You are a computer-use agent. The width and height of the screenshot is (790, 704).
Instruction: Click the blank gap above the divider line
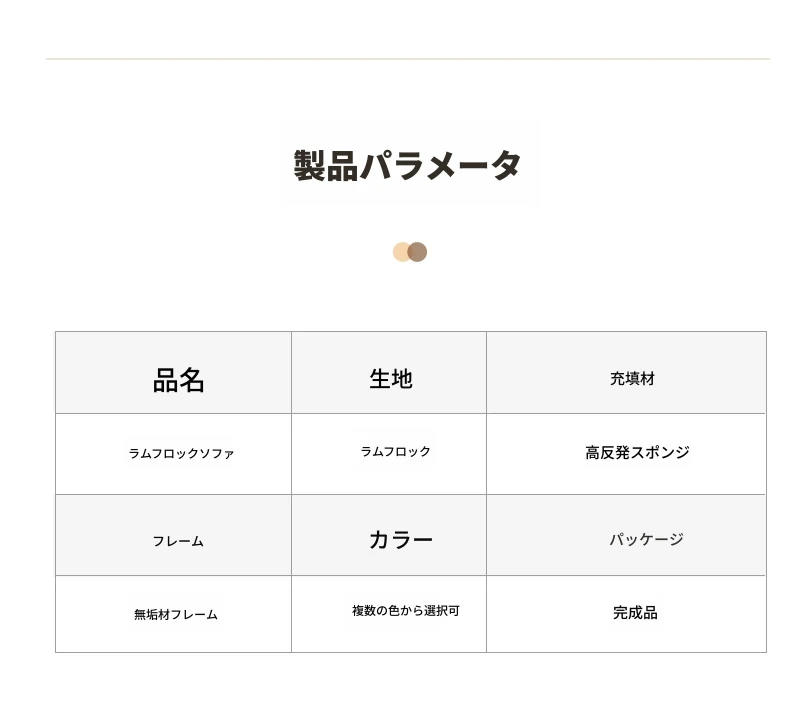coord(408,28)
